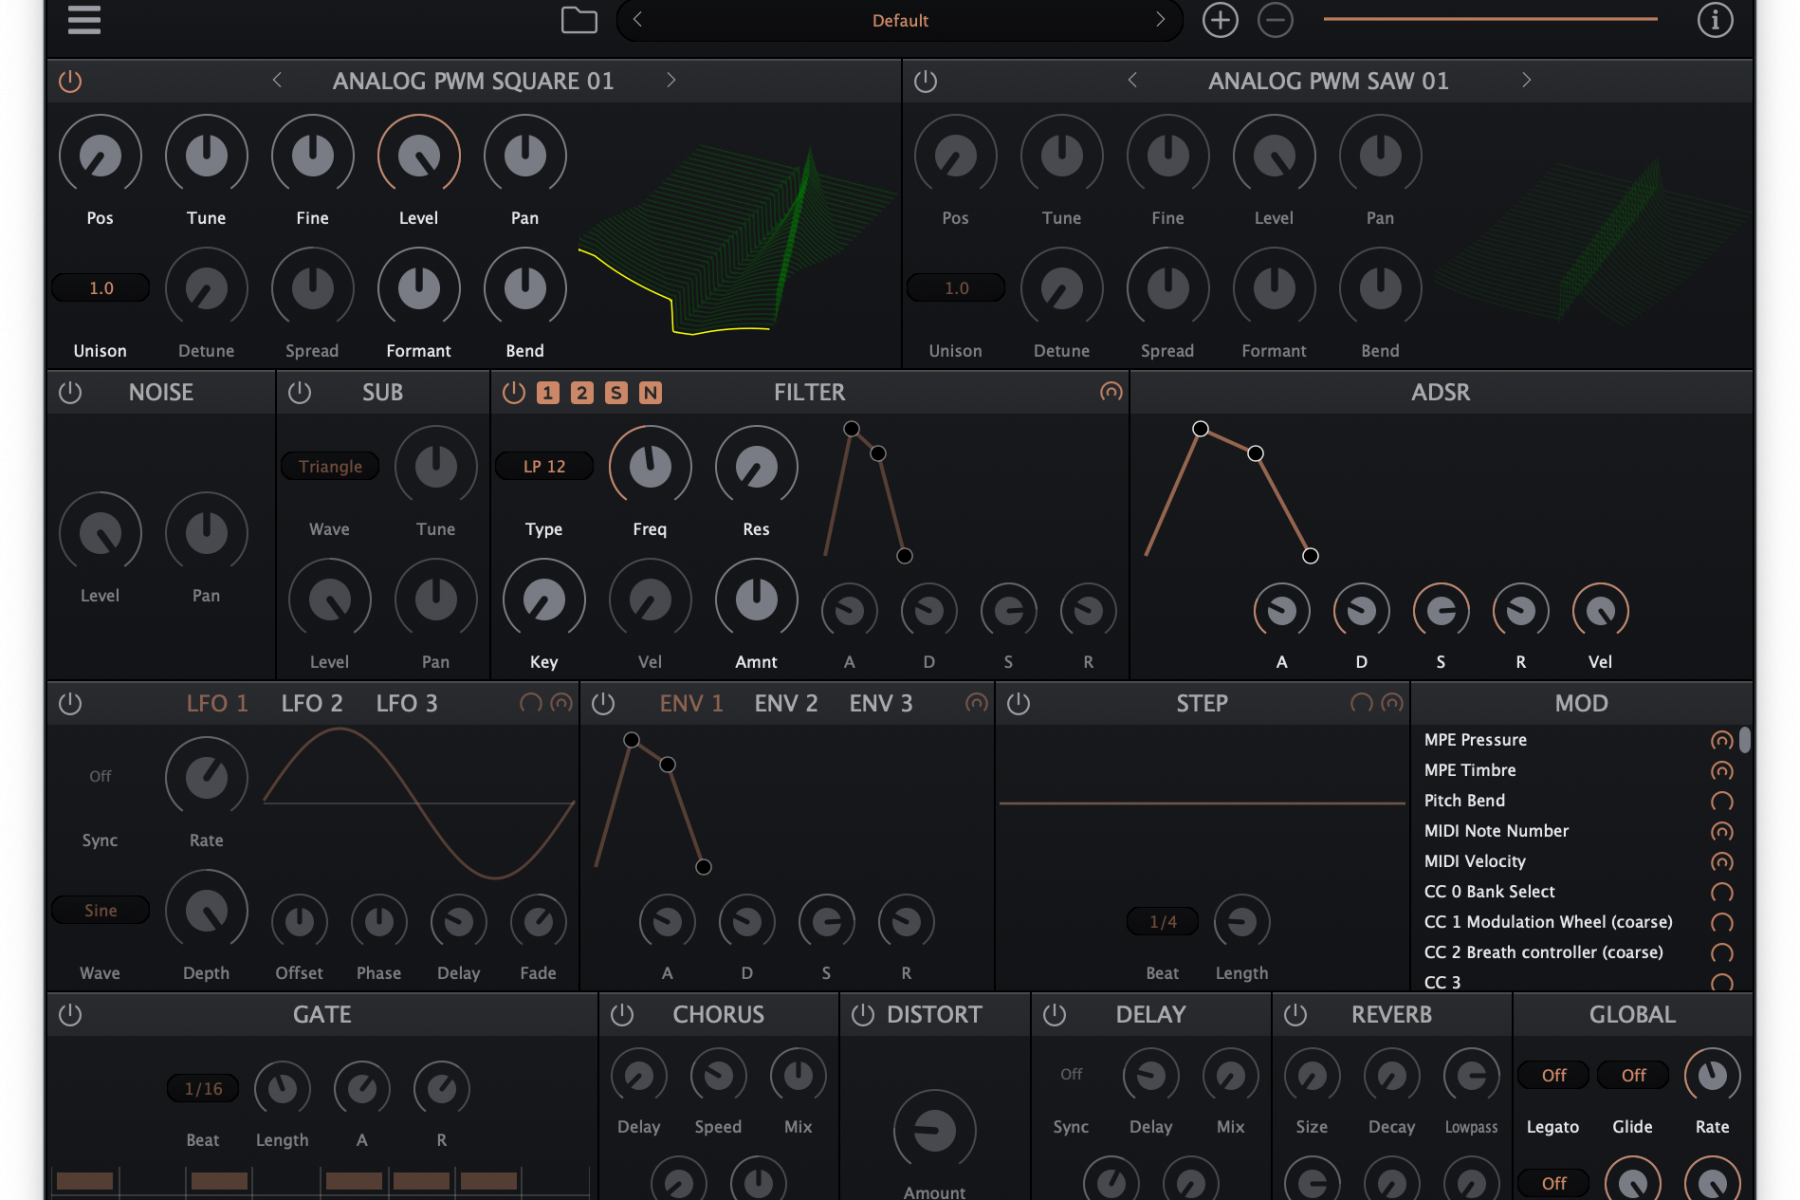
Task: Click the master volume slider at top
Action: (x=1490, y=19)
